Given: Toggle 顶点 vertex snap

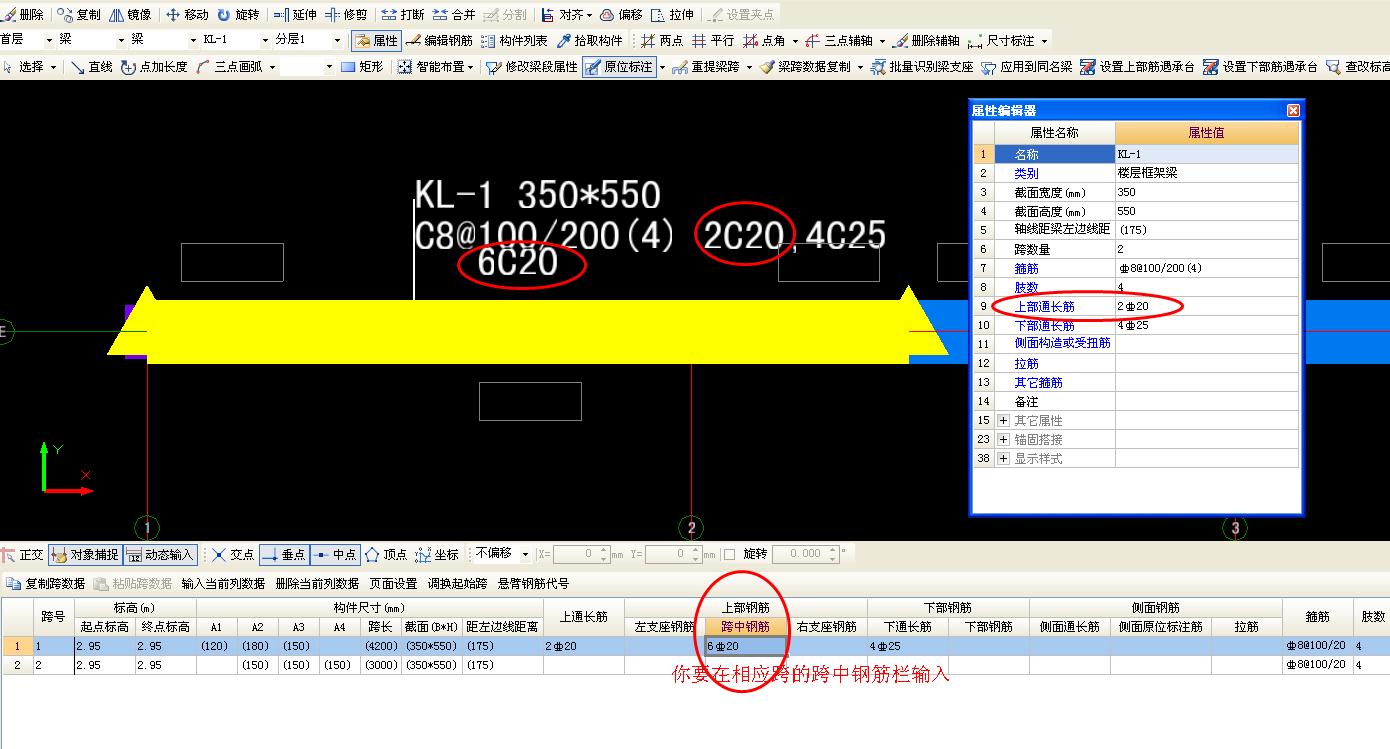Looking at the screenshot, I should coord(385,554).
